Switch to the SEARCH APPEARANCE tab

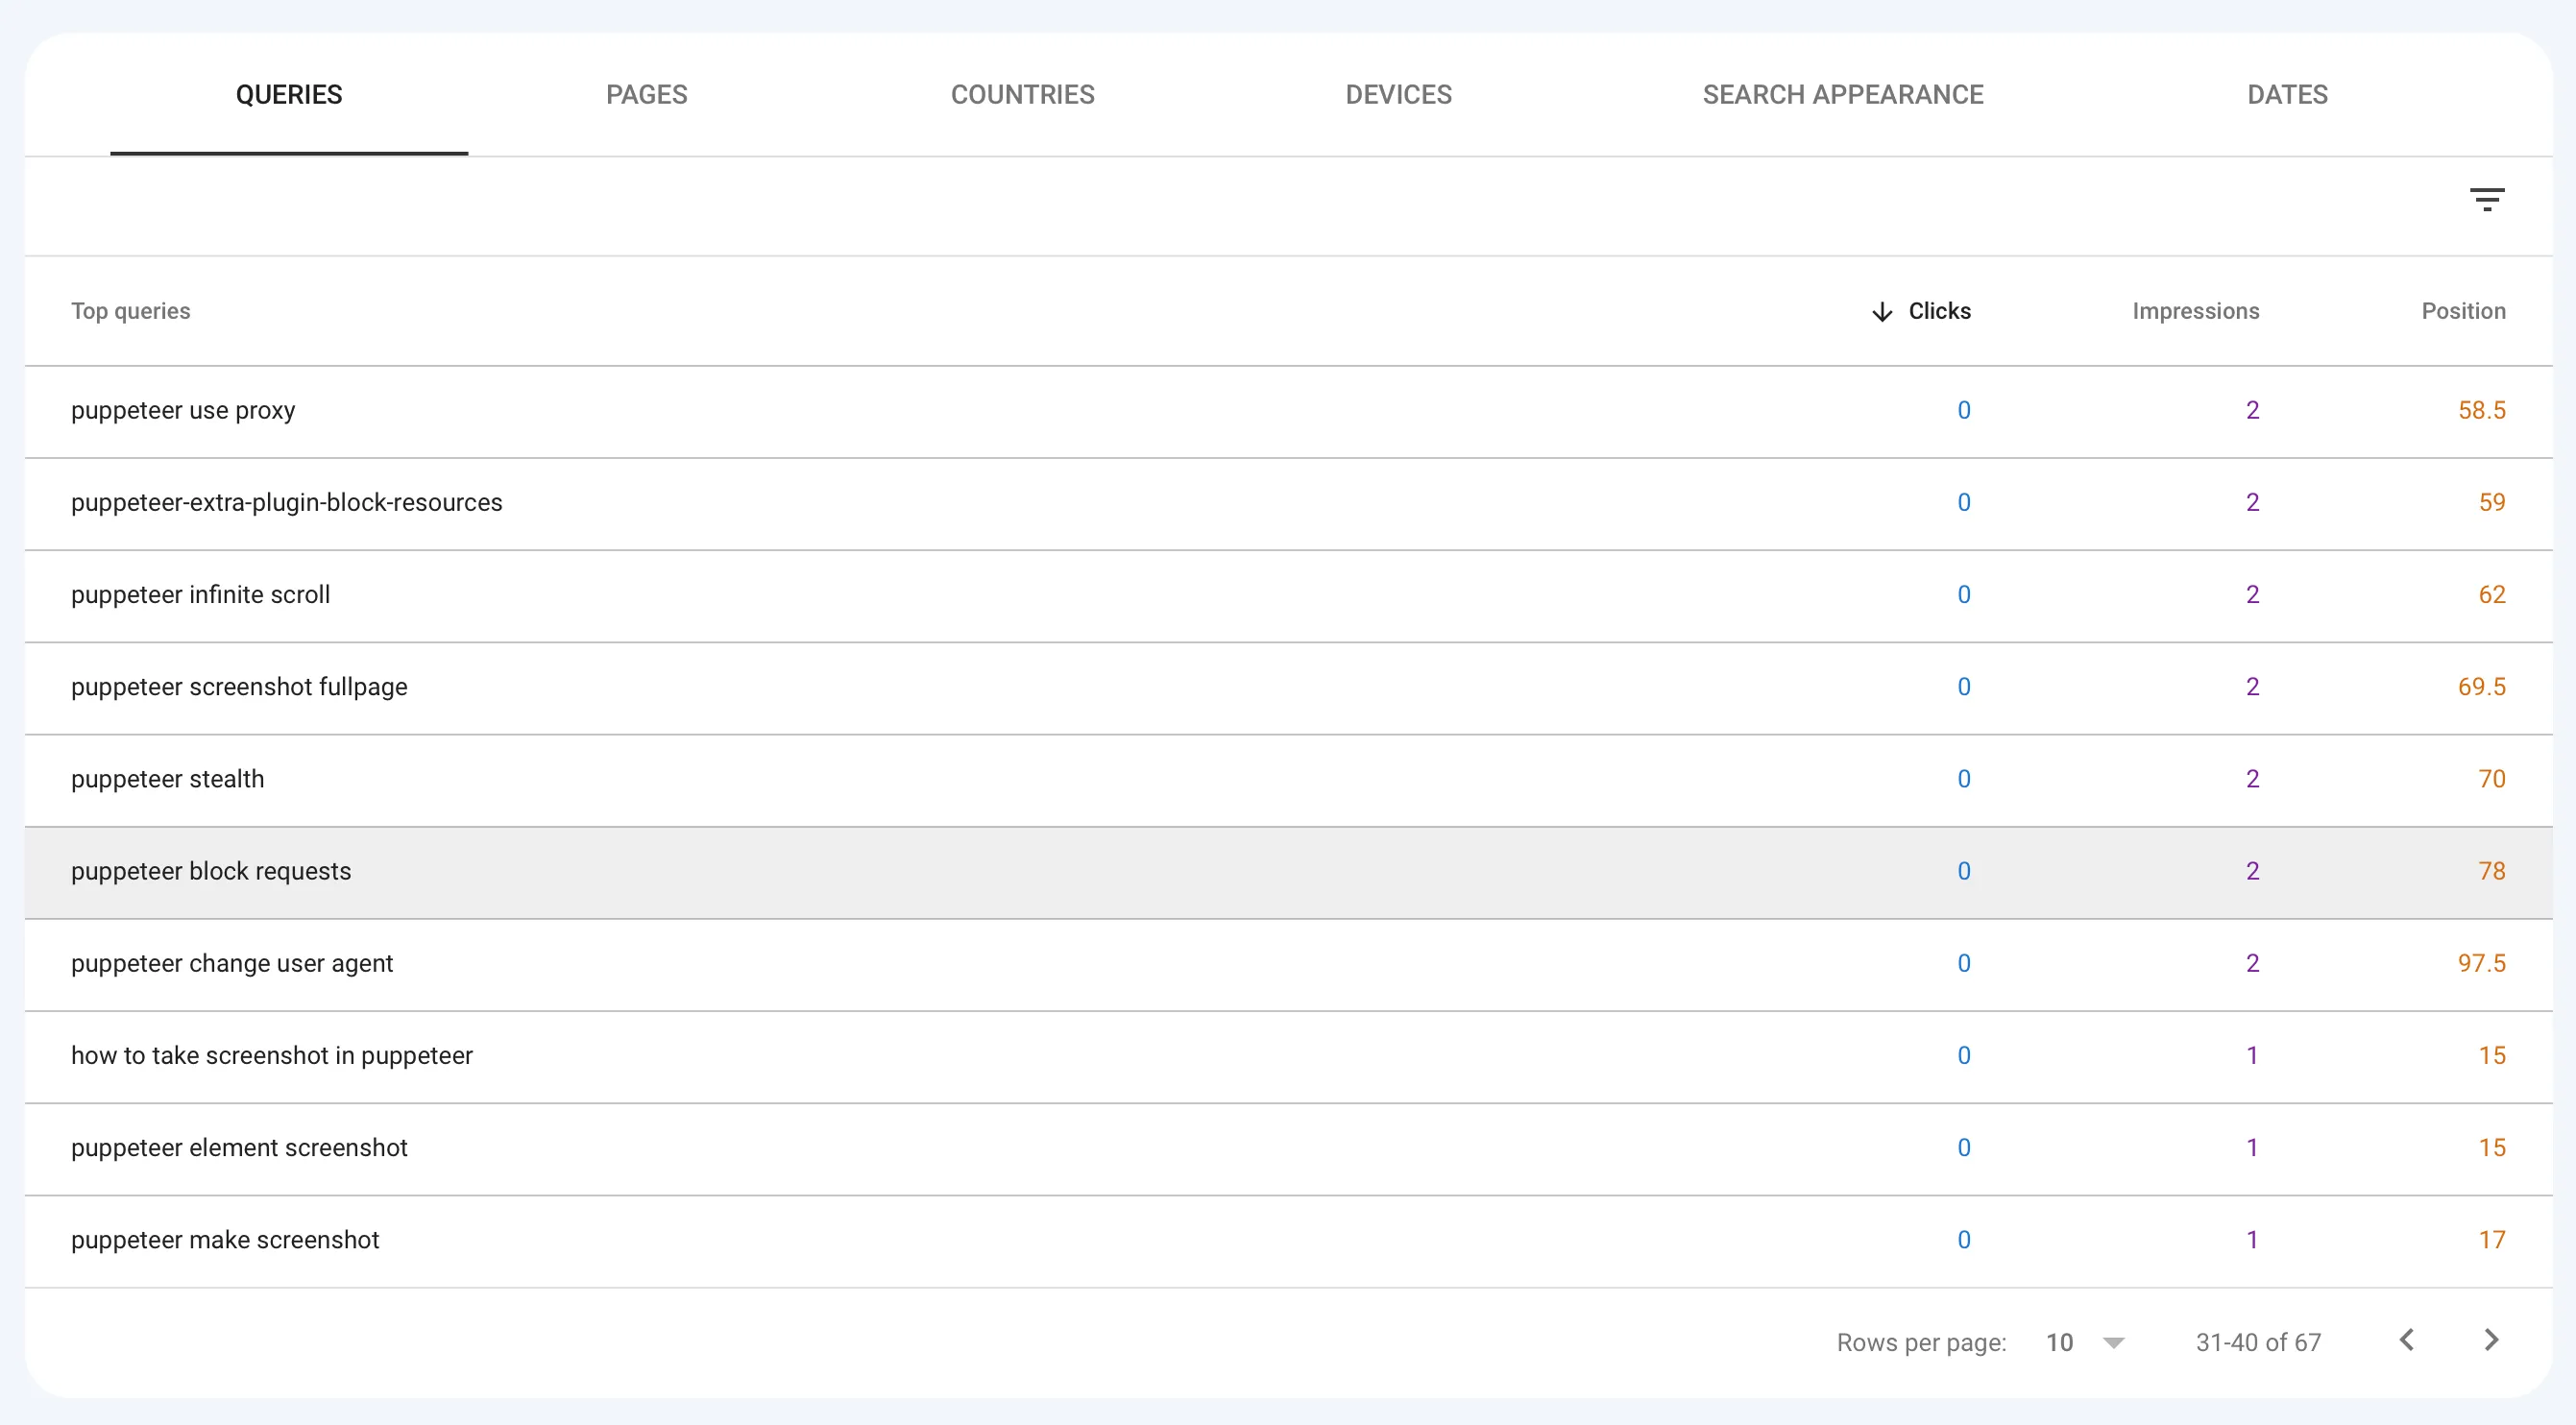(x=1843, y=94)
